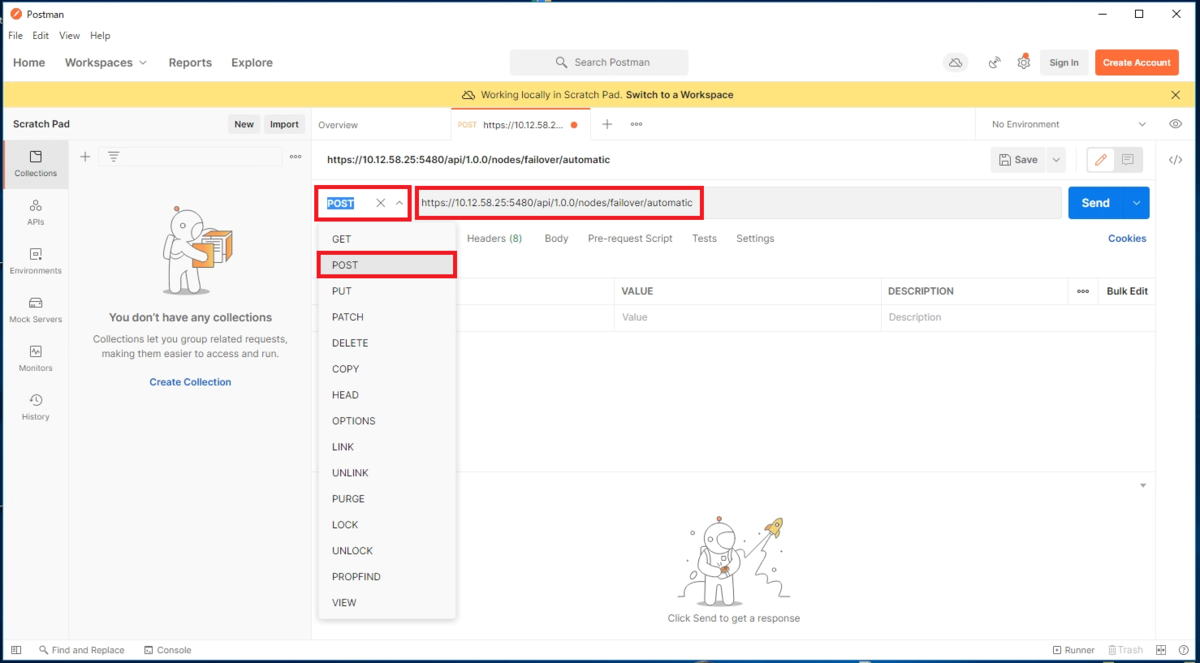Dismiss the Scratch Pad yellow banner
Image resolution: width=1200 pixels, height=663 pixels.
coord(1176,95)
